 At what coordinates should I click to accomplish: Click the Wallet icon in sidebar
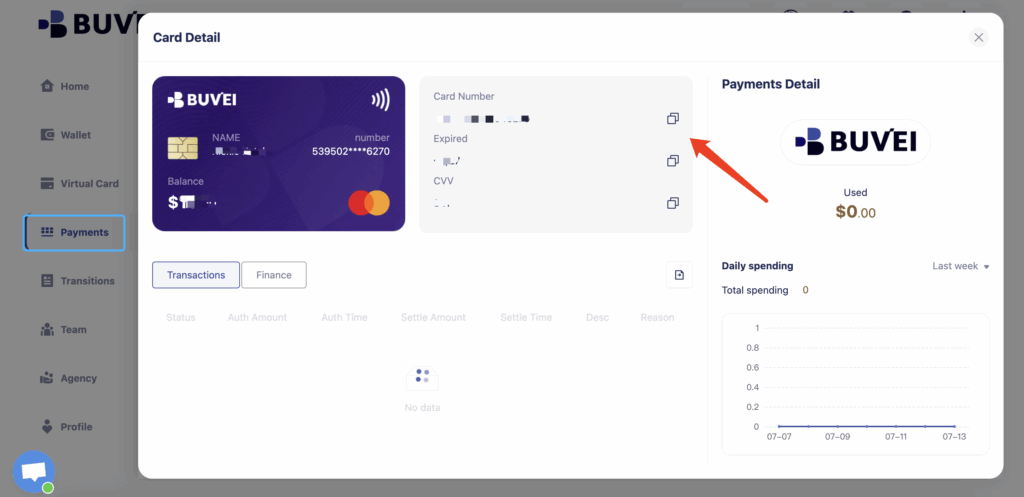coord(47,135)
